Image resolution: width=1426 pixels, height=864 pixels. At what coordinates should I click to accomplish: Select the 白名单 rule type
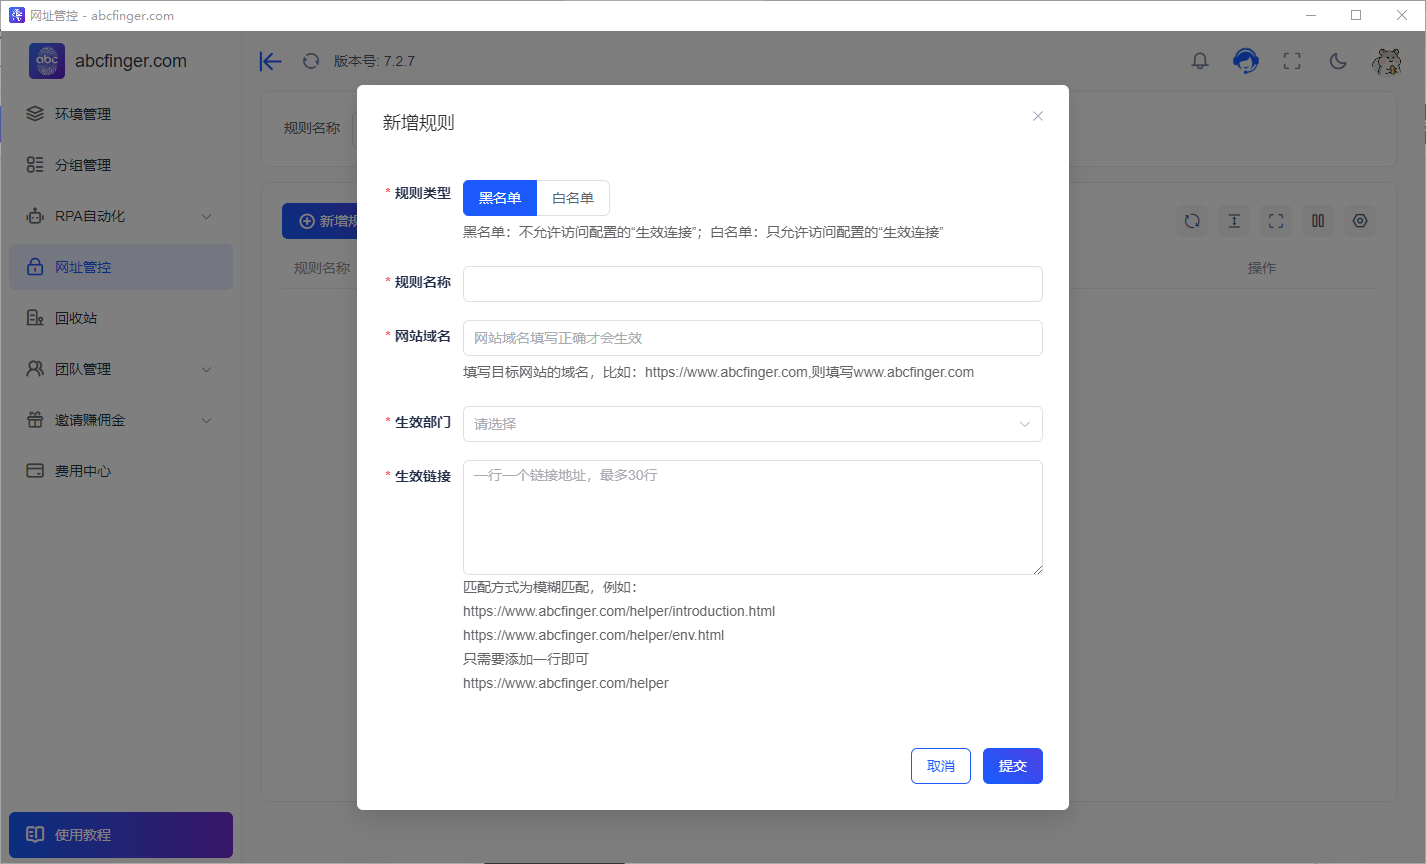[573, 198]
